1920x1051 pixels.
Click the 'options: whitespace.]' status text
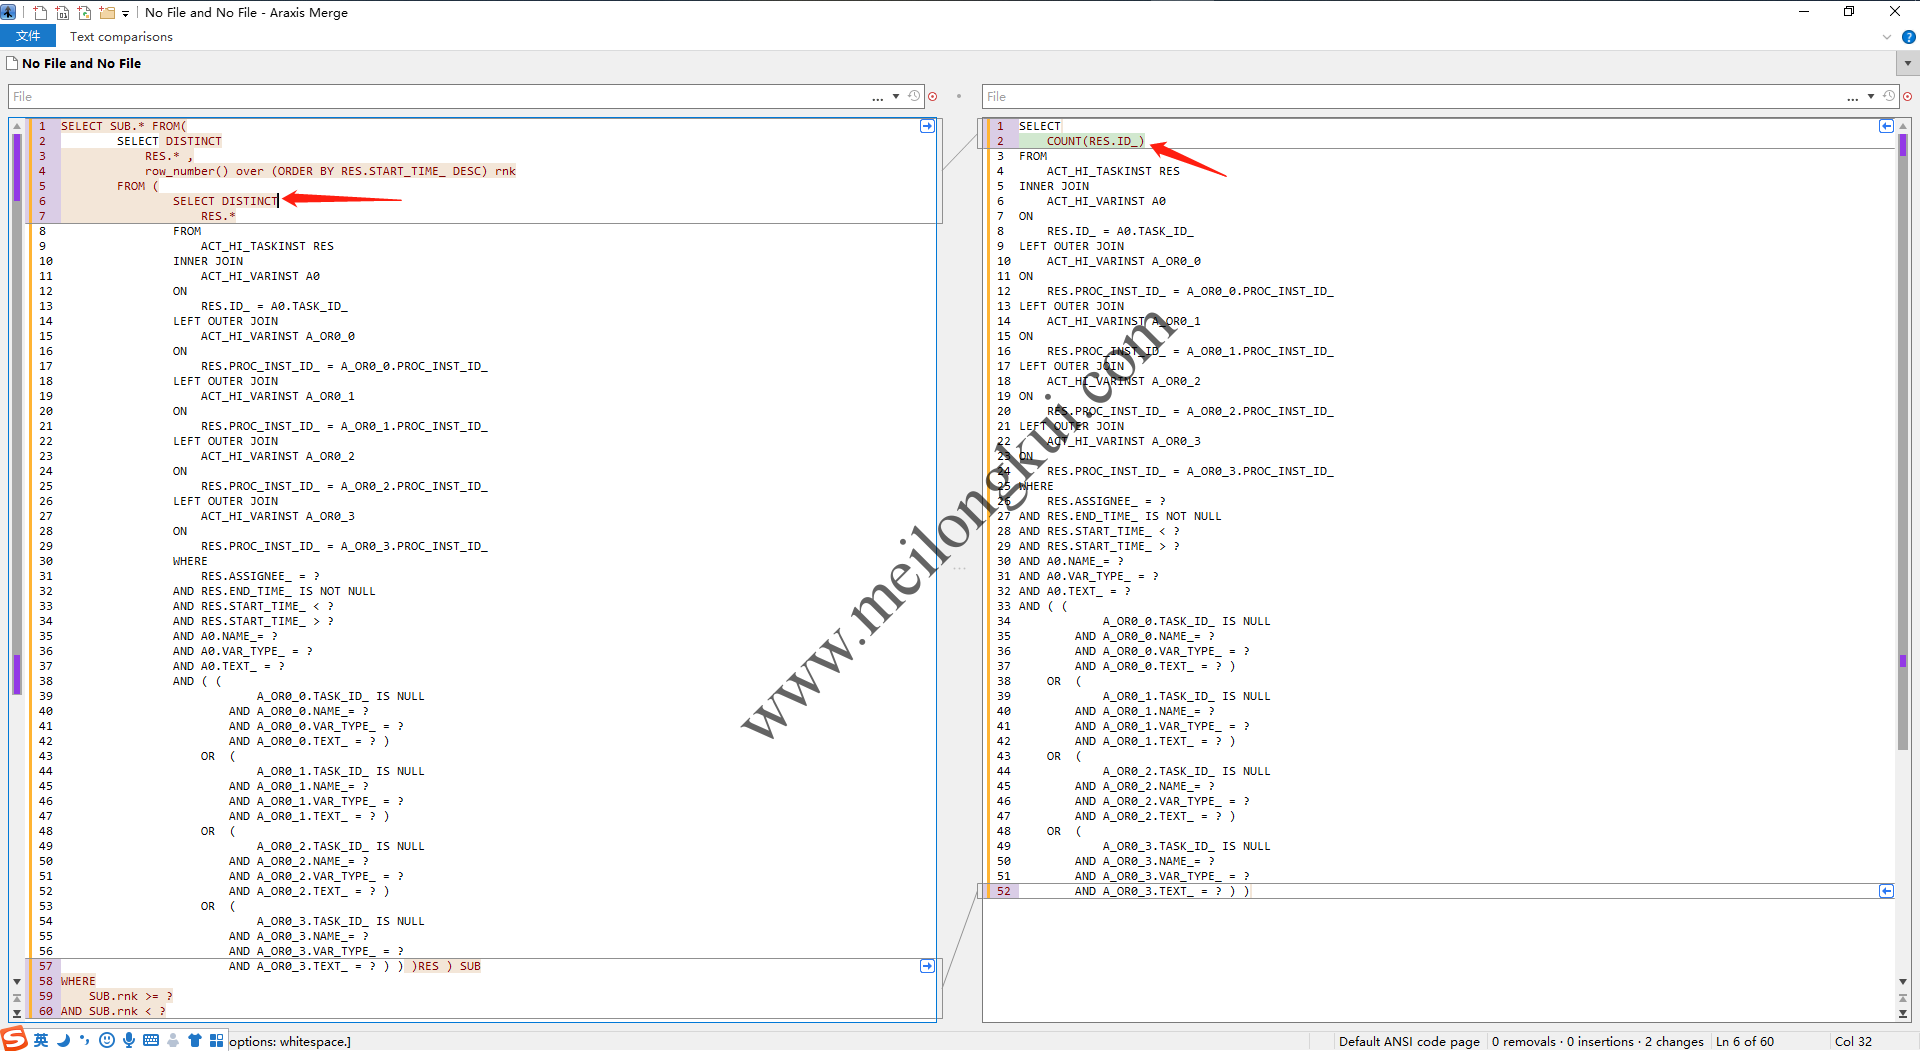[290, 1041]
